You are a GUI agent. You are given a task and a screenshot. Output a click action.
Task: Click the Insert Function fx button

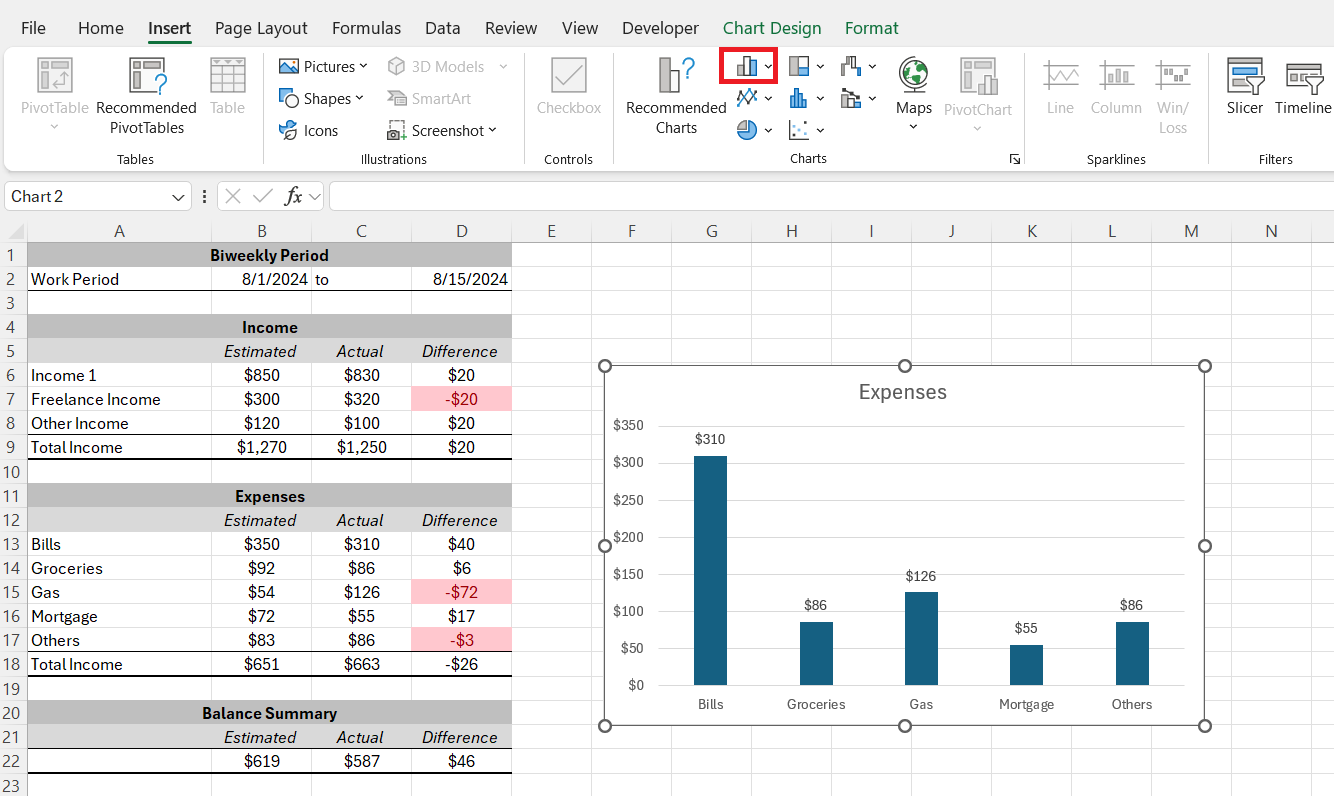[293, 196]
